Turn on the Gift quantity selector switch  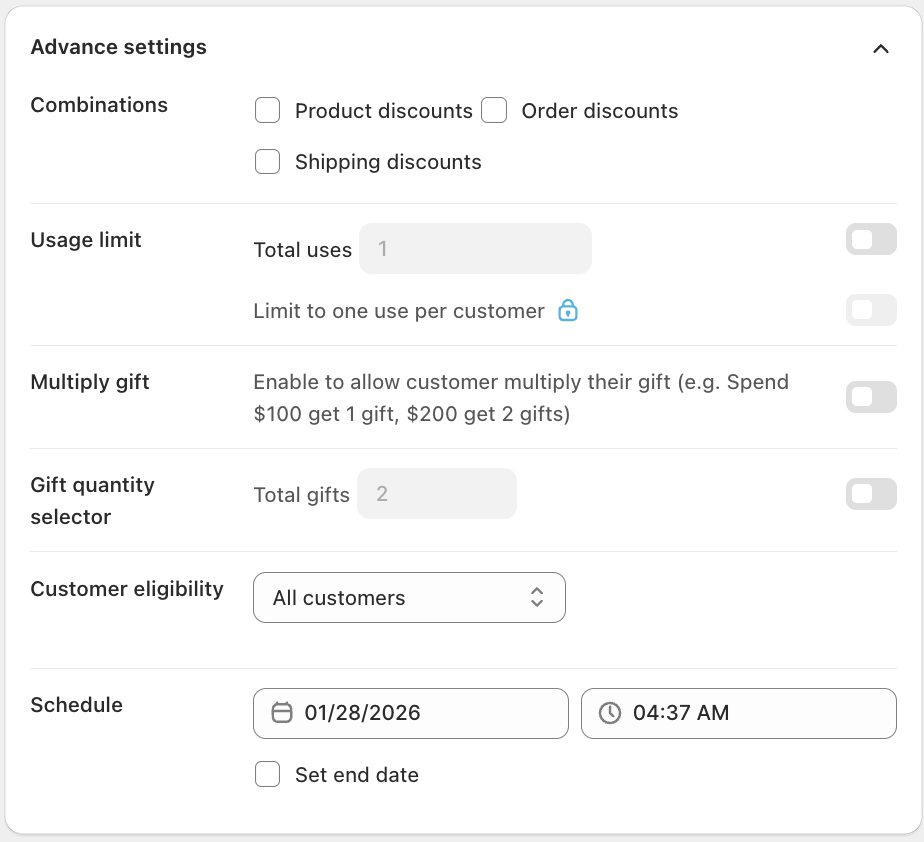[871, 494]
